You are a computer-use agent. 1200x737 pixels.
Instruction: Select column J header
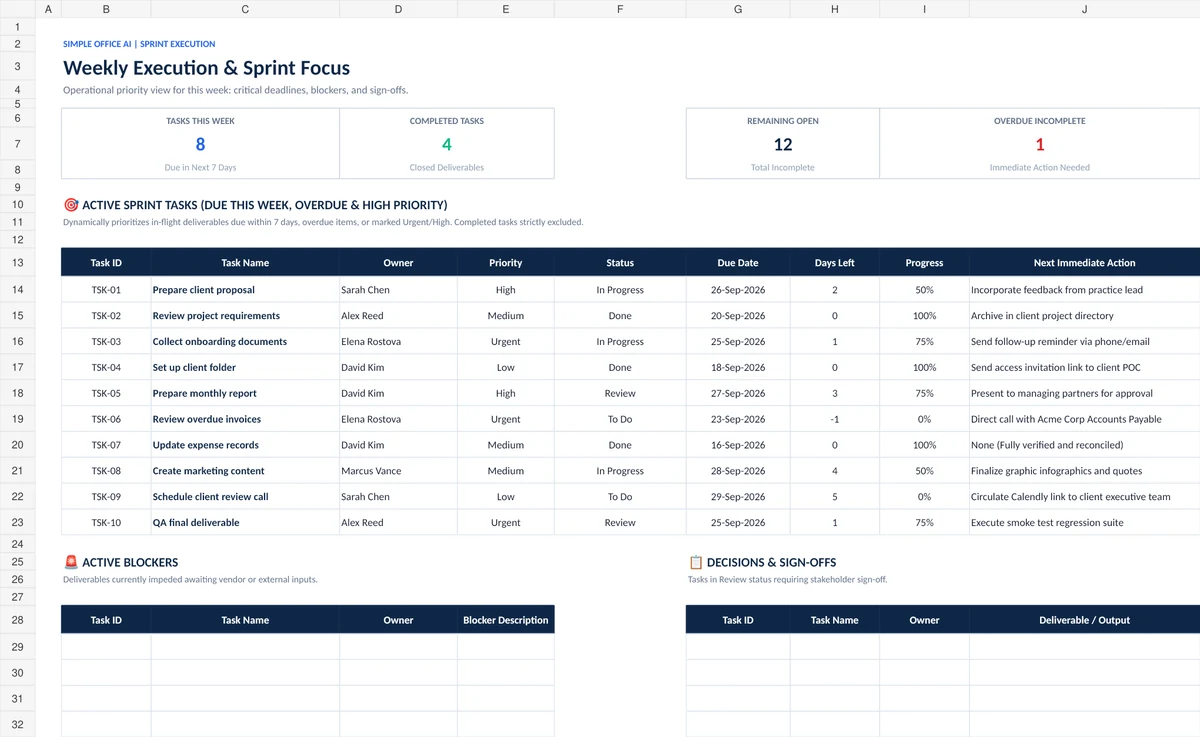pos(1084,9)
